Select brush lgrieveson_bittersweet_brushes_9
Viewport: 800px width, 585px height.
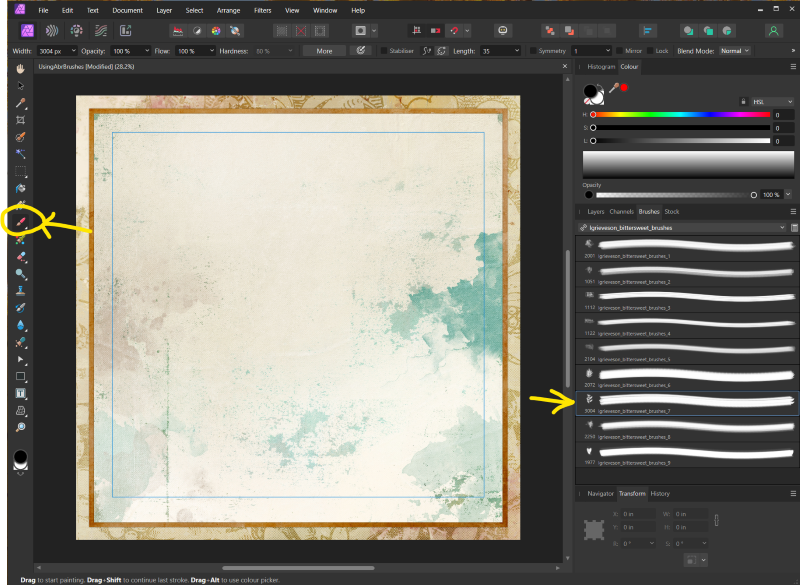[x=687, y=456]
